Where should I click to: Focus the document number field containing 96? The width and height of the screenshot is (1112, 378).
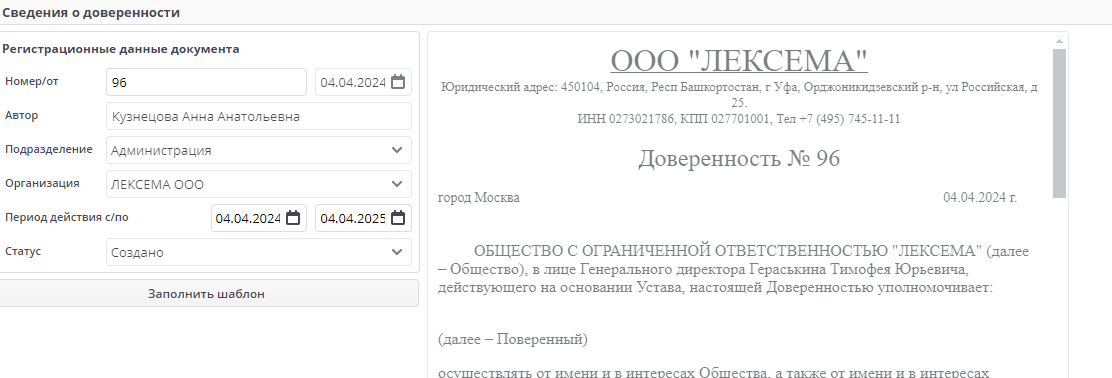coord(206,82)
